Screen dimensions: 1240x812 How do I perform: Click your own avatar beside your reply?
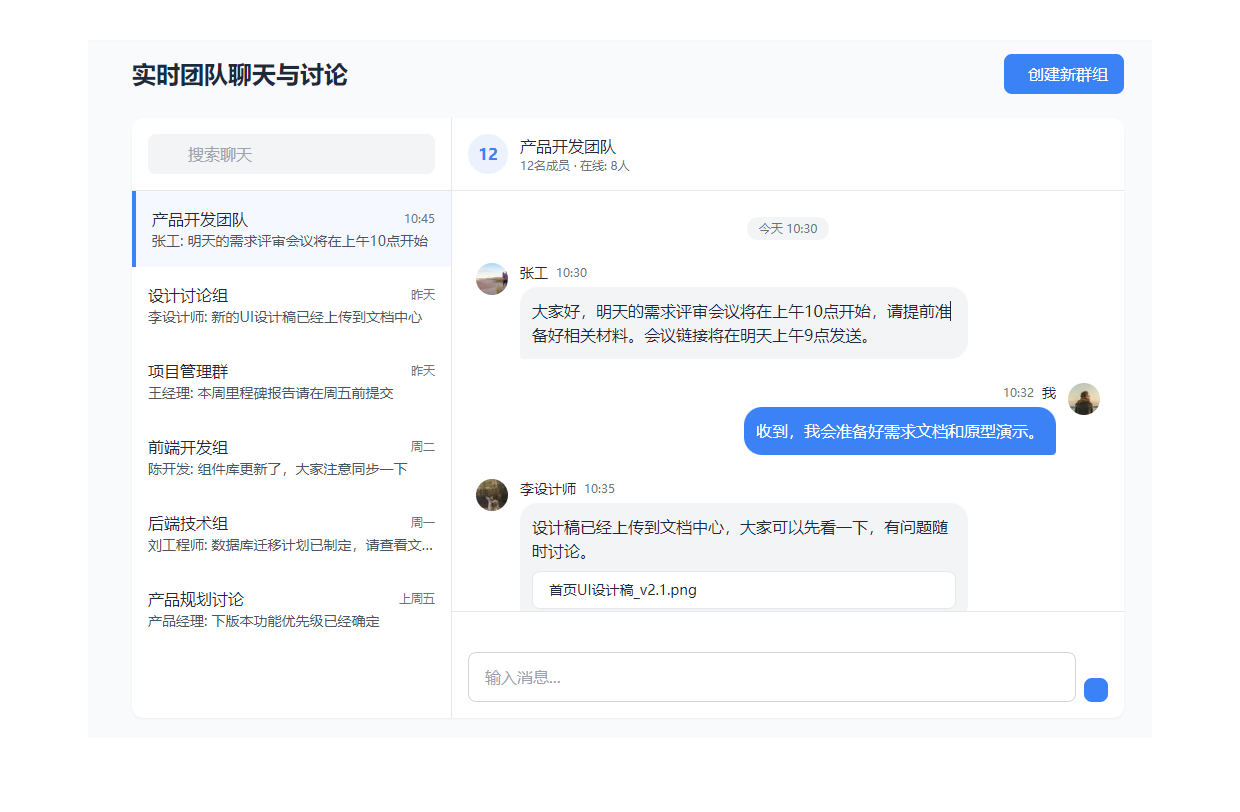coord(1084,399)
